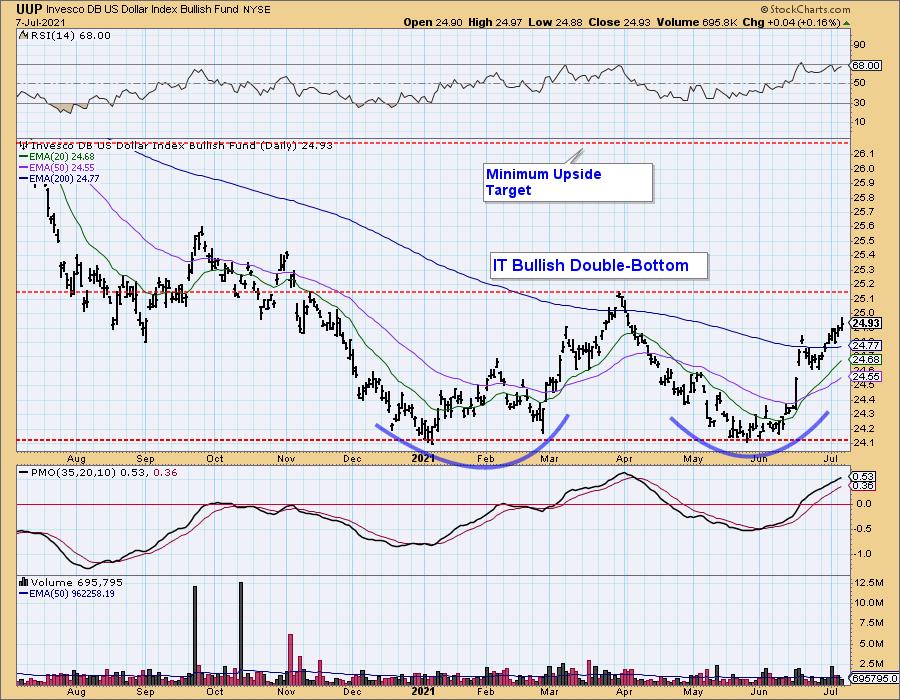Click the EMA(200) 24.77 legend entry
Image resolution: width=900 pixels, height=700 pixels.
tap(60, 178)
